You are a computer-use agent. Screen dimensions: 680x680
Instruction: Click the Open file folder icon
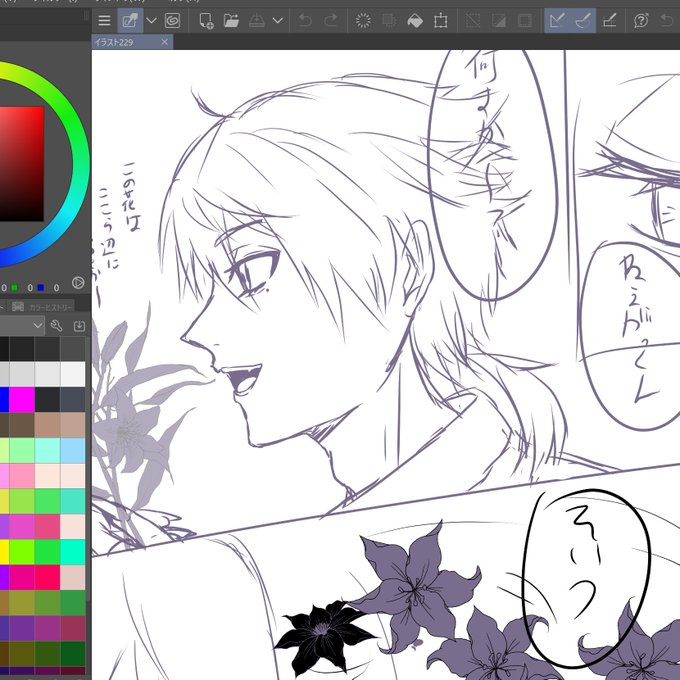[x=231, y=20]
